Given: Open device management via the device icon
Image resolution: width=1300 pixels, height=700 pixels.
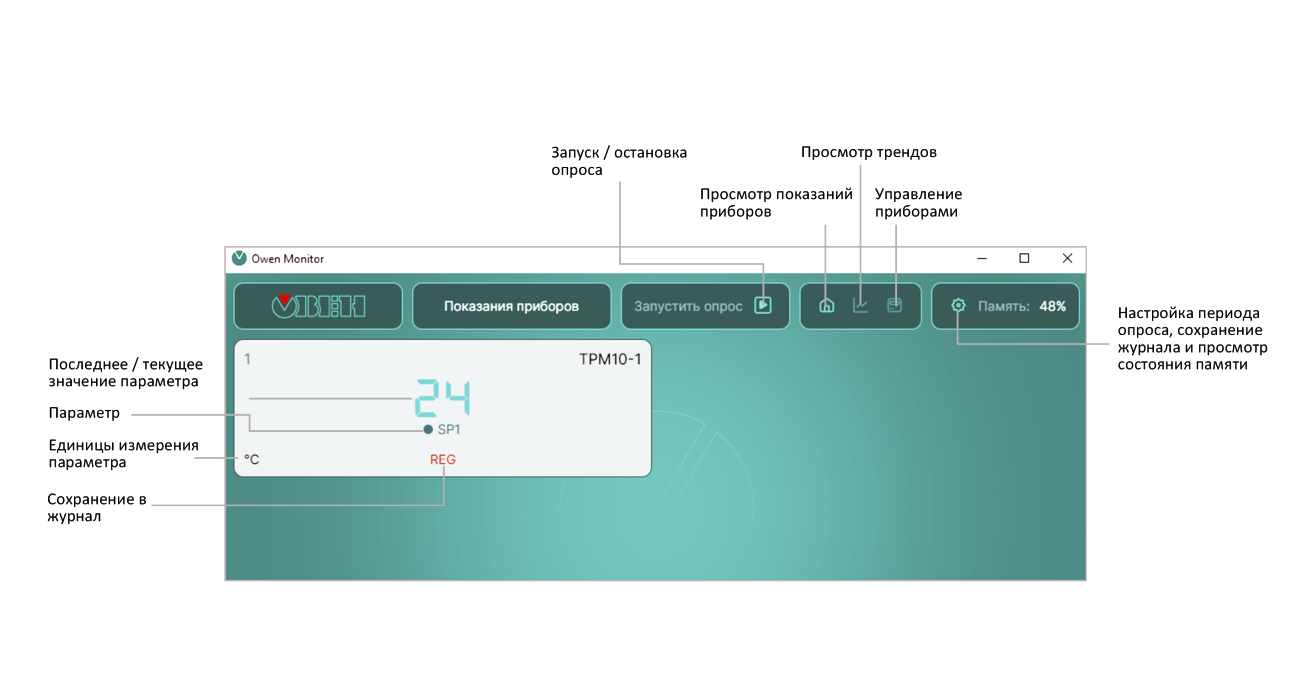Looking at the screenshot, I should 894,305.
